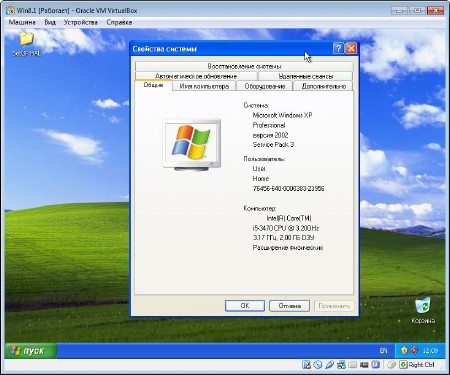Open the Машина menu in VirtualBox

tap(22, 22)
